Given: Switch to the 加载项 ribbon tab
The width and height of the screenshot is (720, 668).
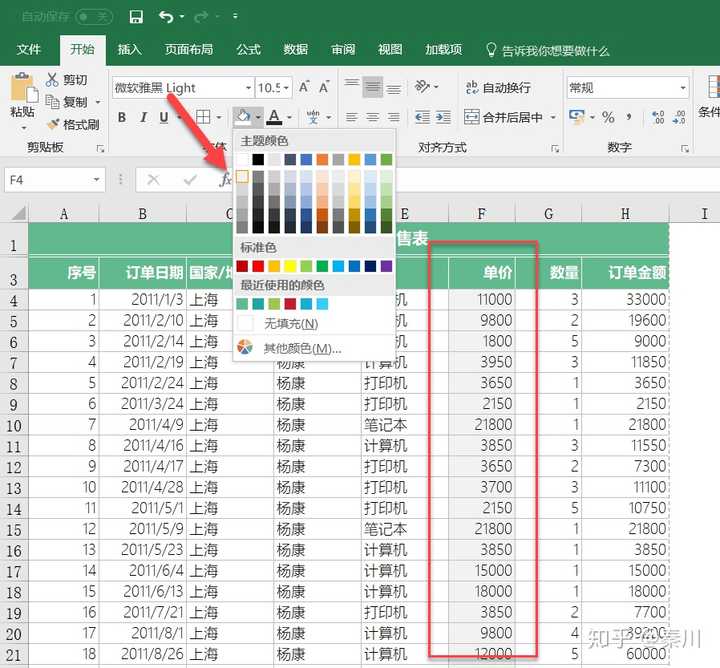Looking at the screenshot, I should [443, 50].
